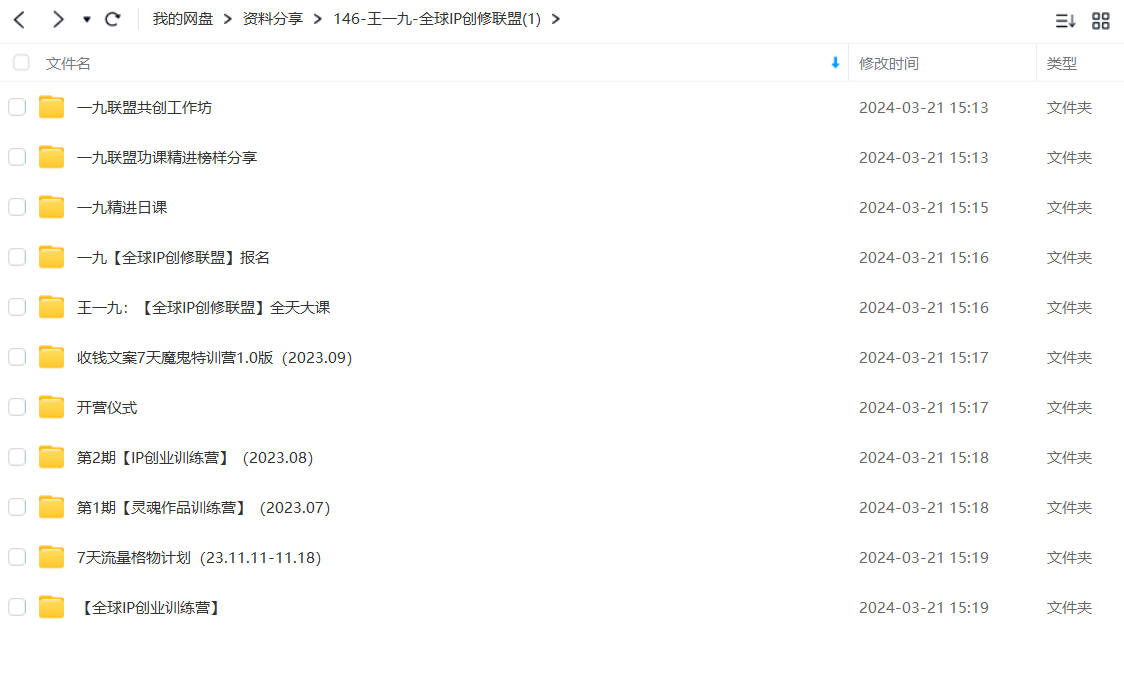
Task: Select checkbox for 王一九：全天大课 folder
Action: [17, 307]
